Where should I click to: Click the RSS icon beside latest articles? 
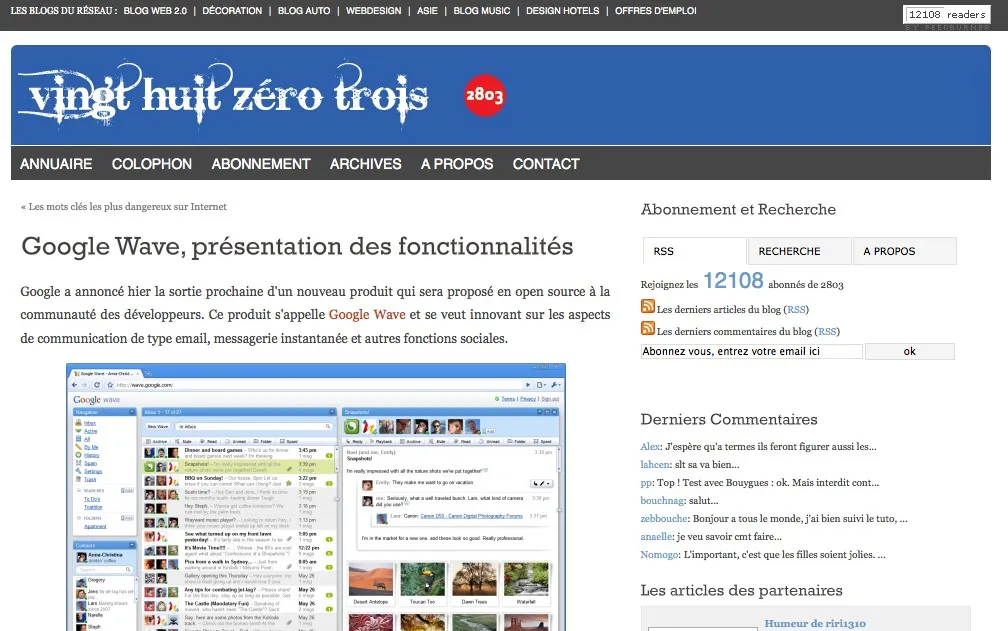click(x=648, y=307)
